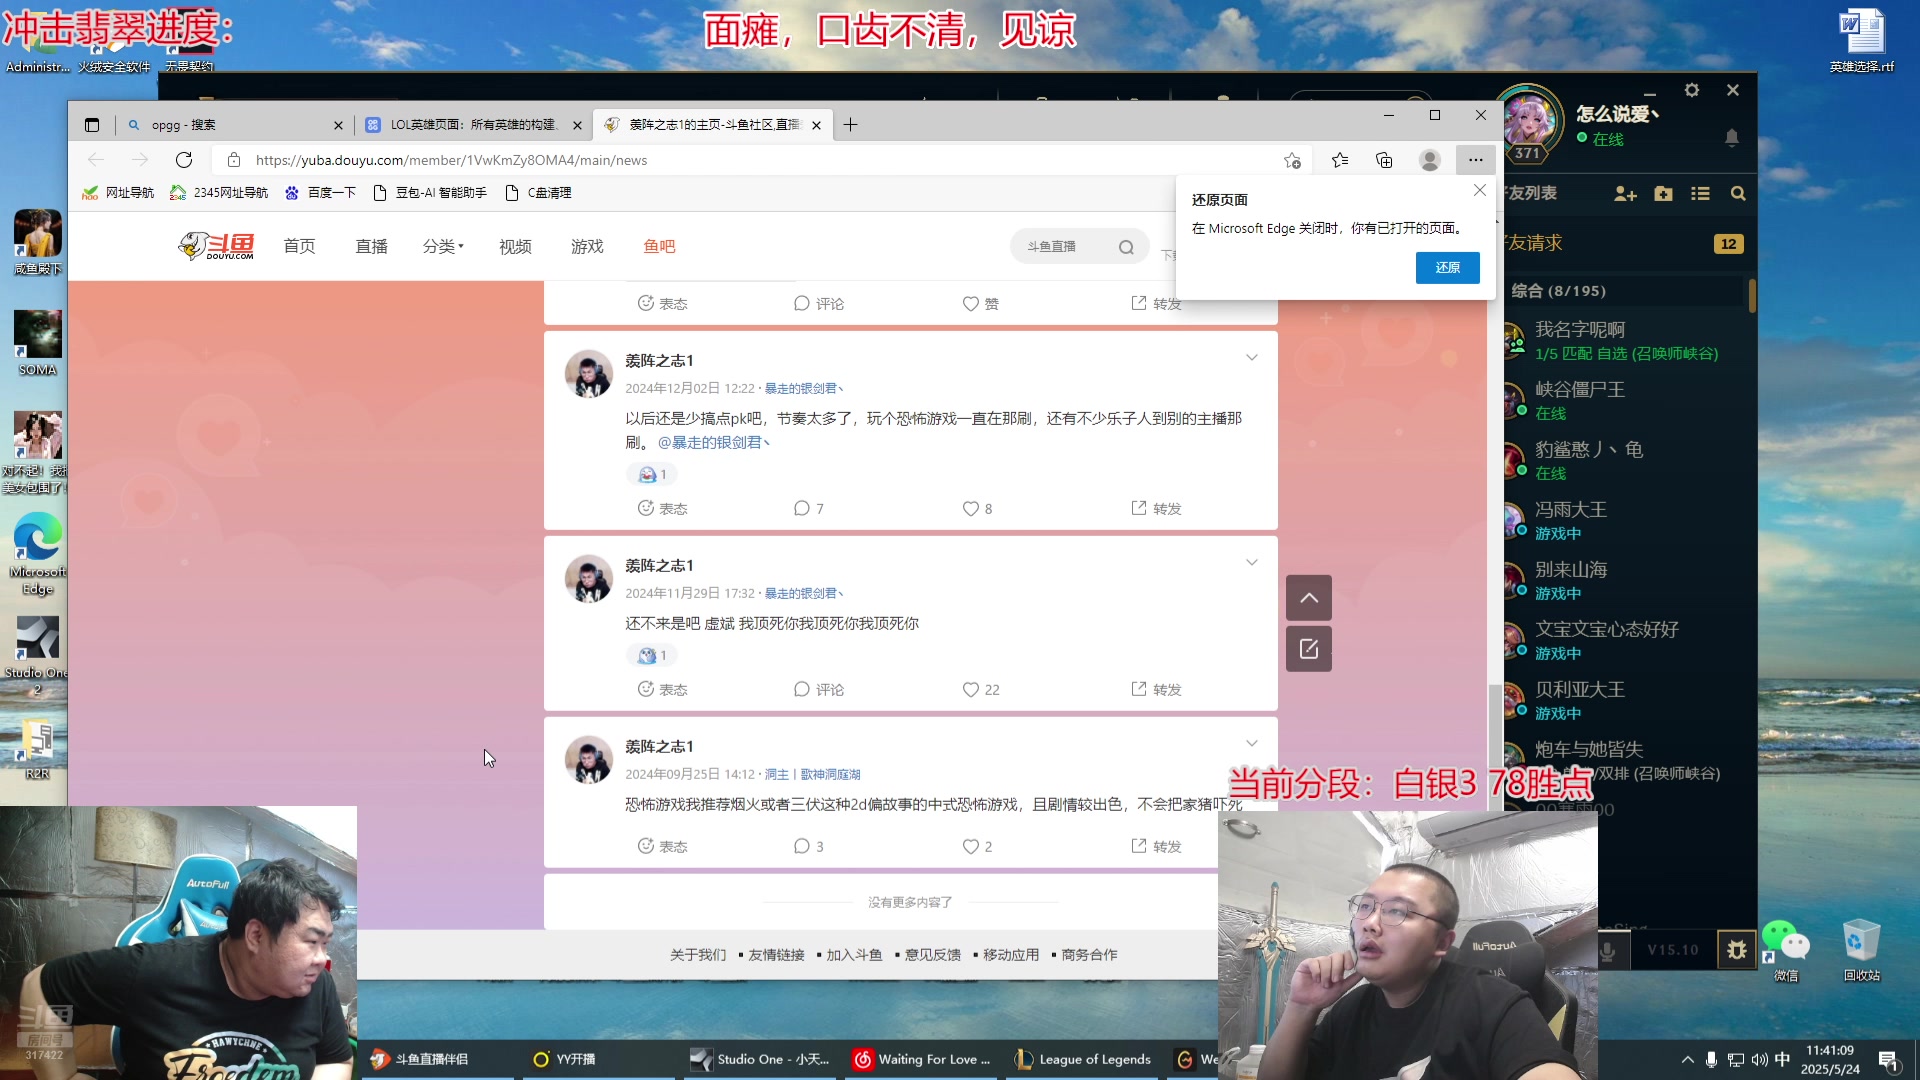Open the 3 comments on the September post
The image size is (1920, 1080).
click(x=808, y=846)
